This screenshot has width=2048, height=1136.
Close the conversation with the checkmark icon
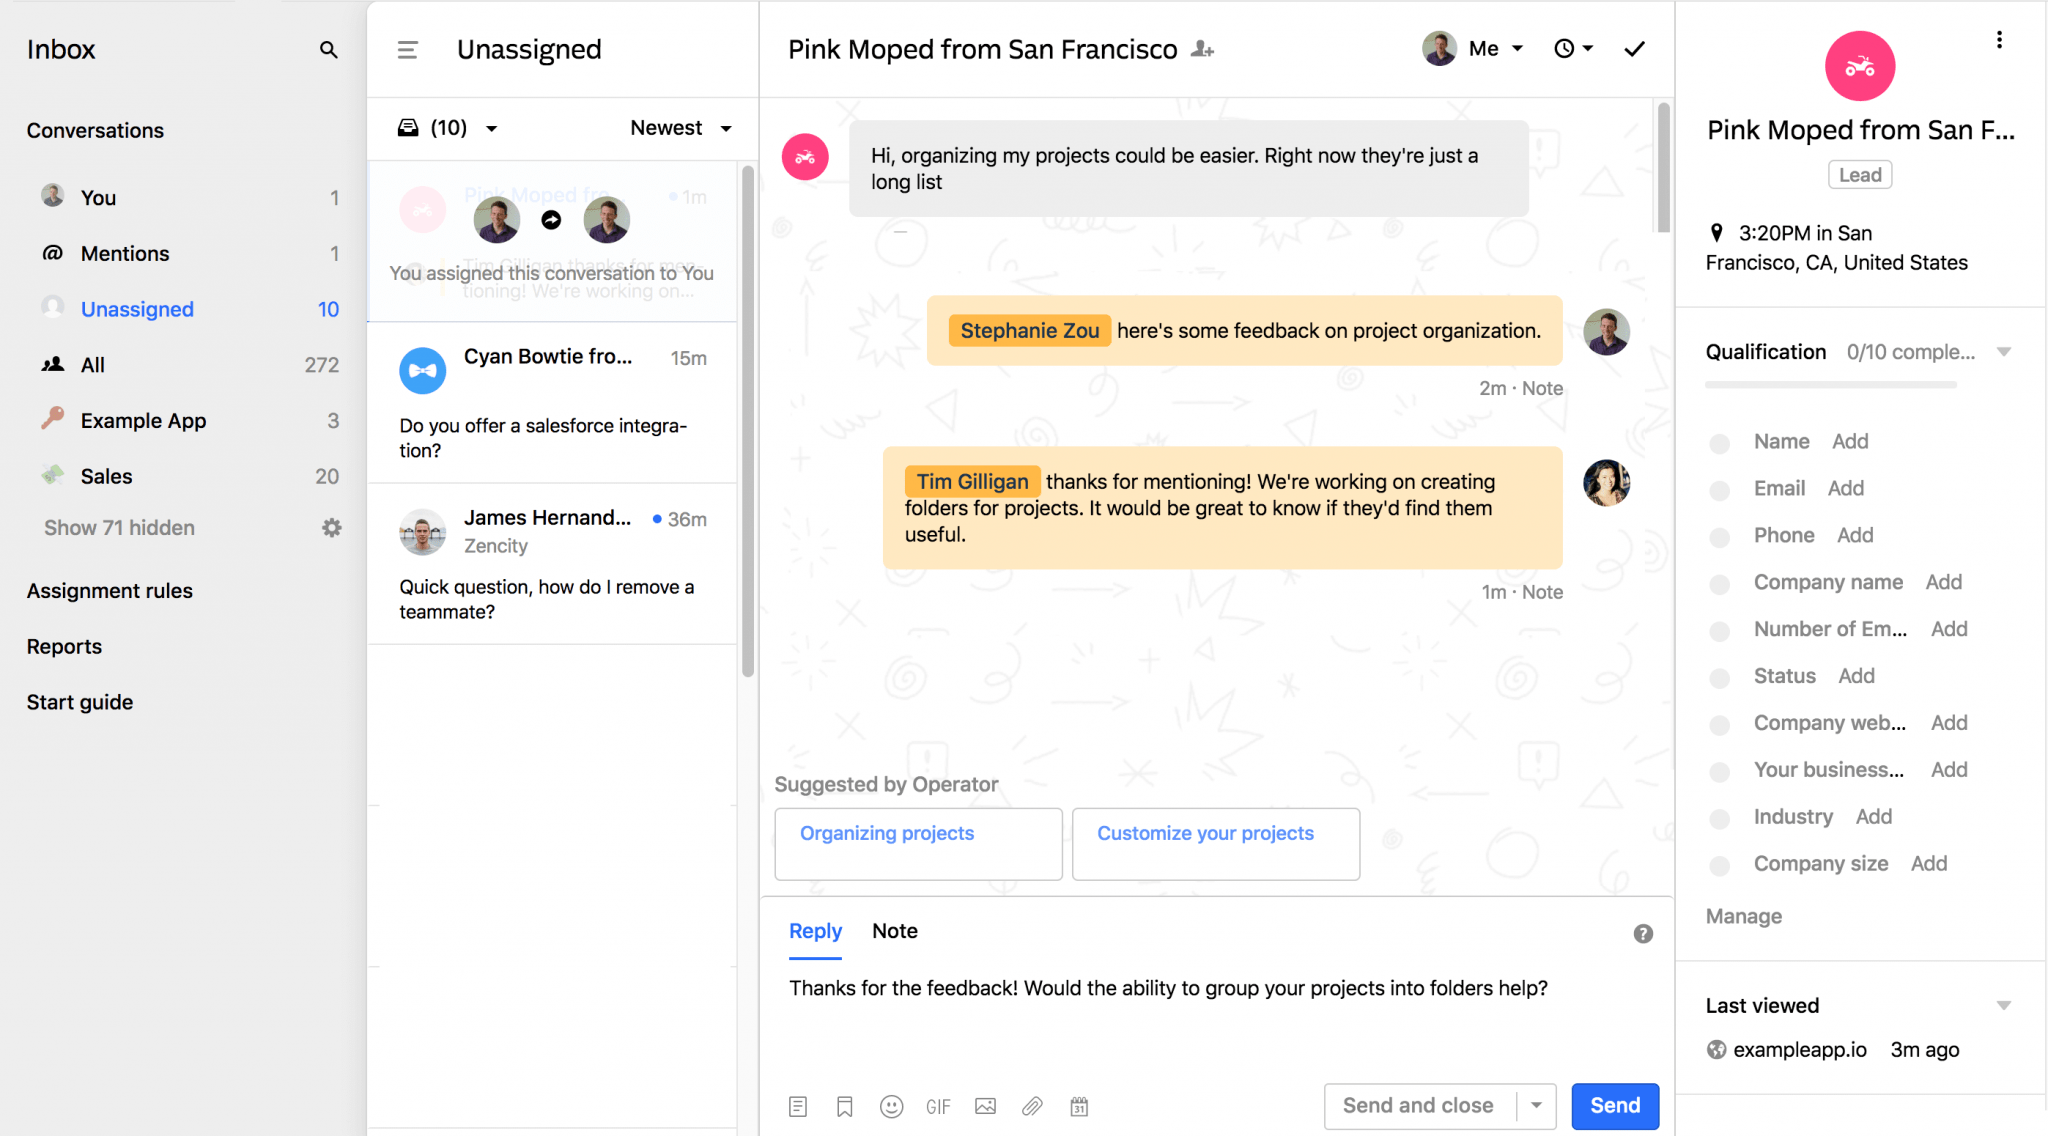tap(1633, 47)
